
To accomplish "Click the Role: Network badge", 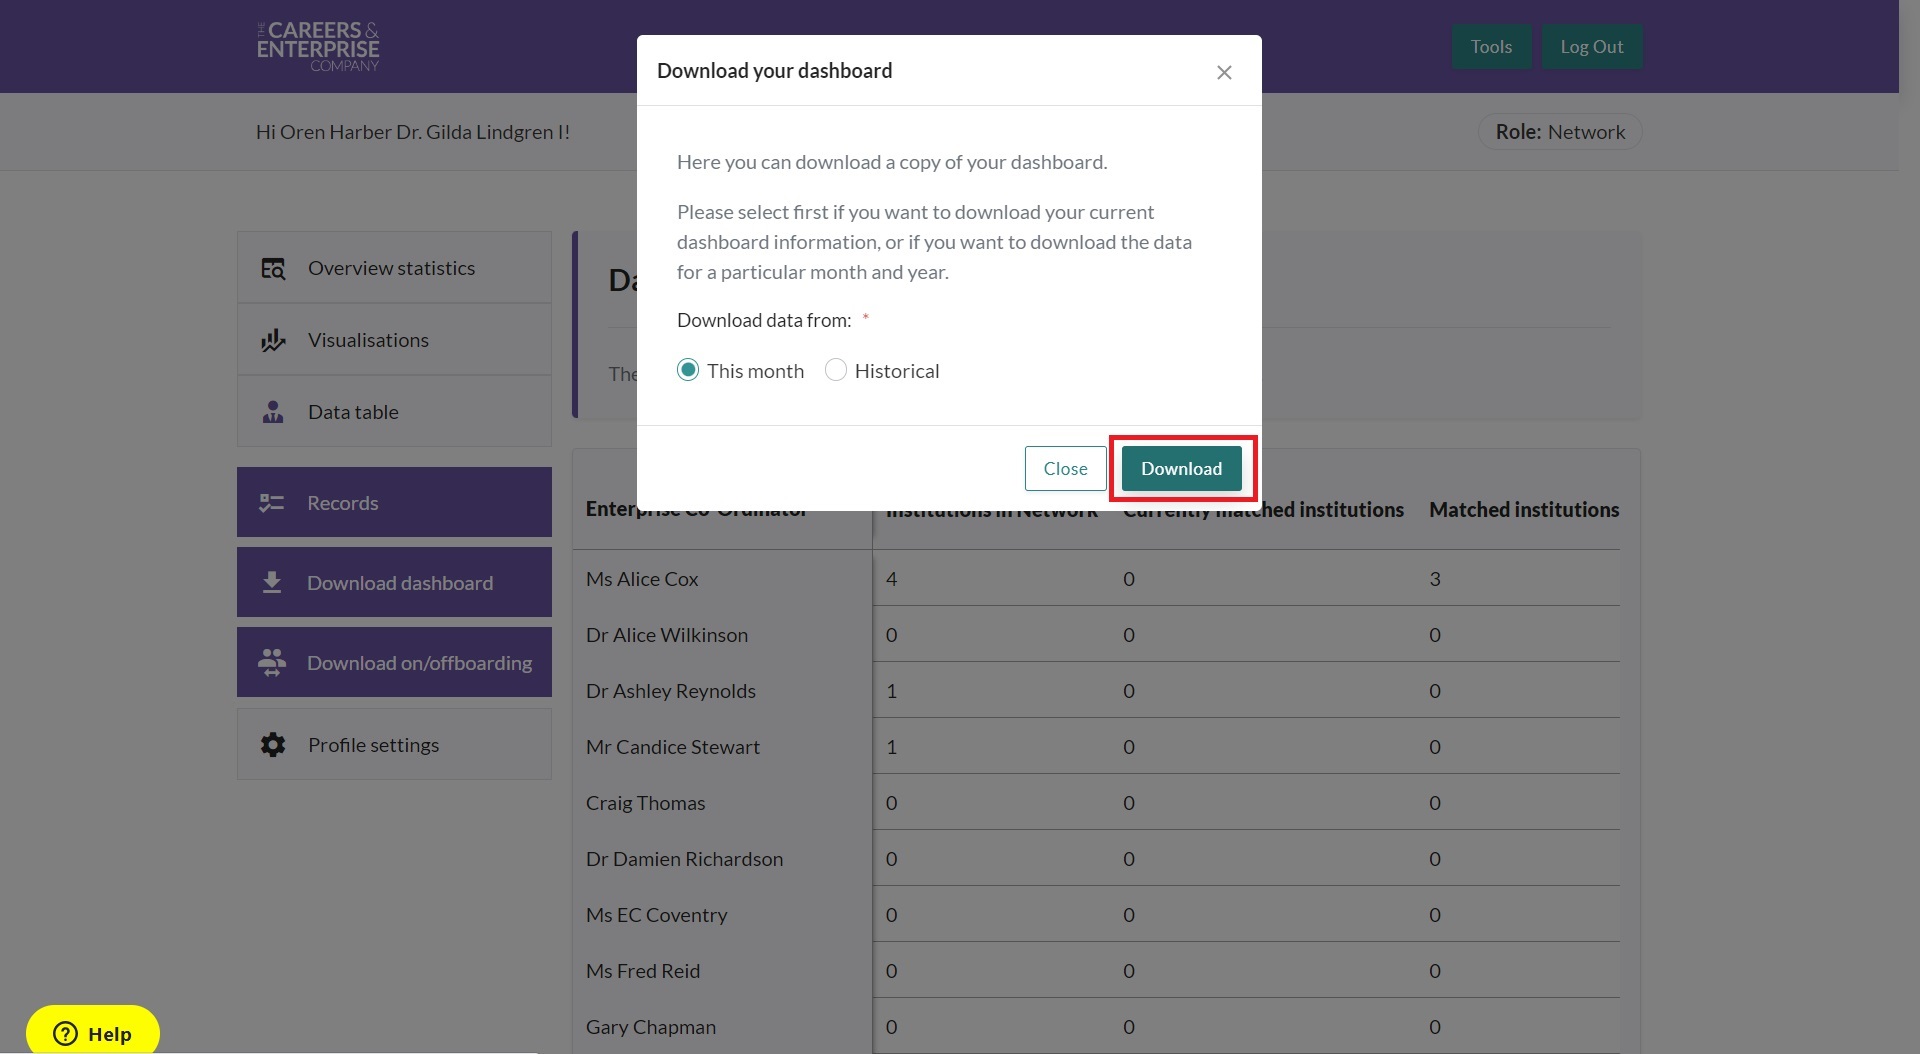I will (1560, 132).
